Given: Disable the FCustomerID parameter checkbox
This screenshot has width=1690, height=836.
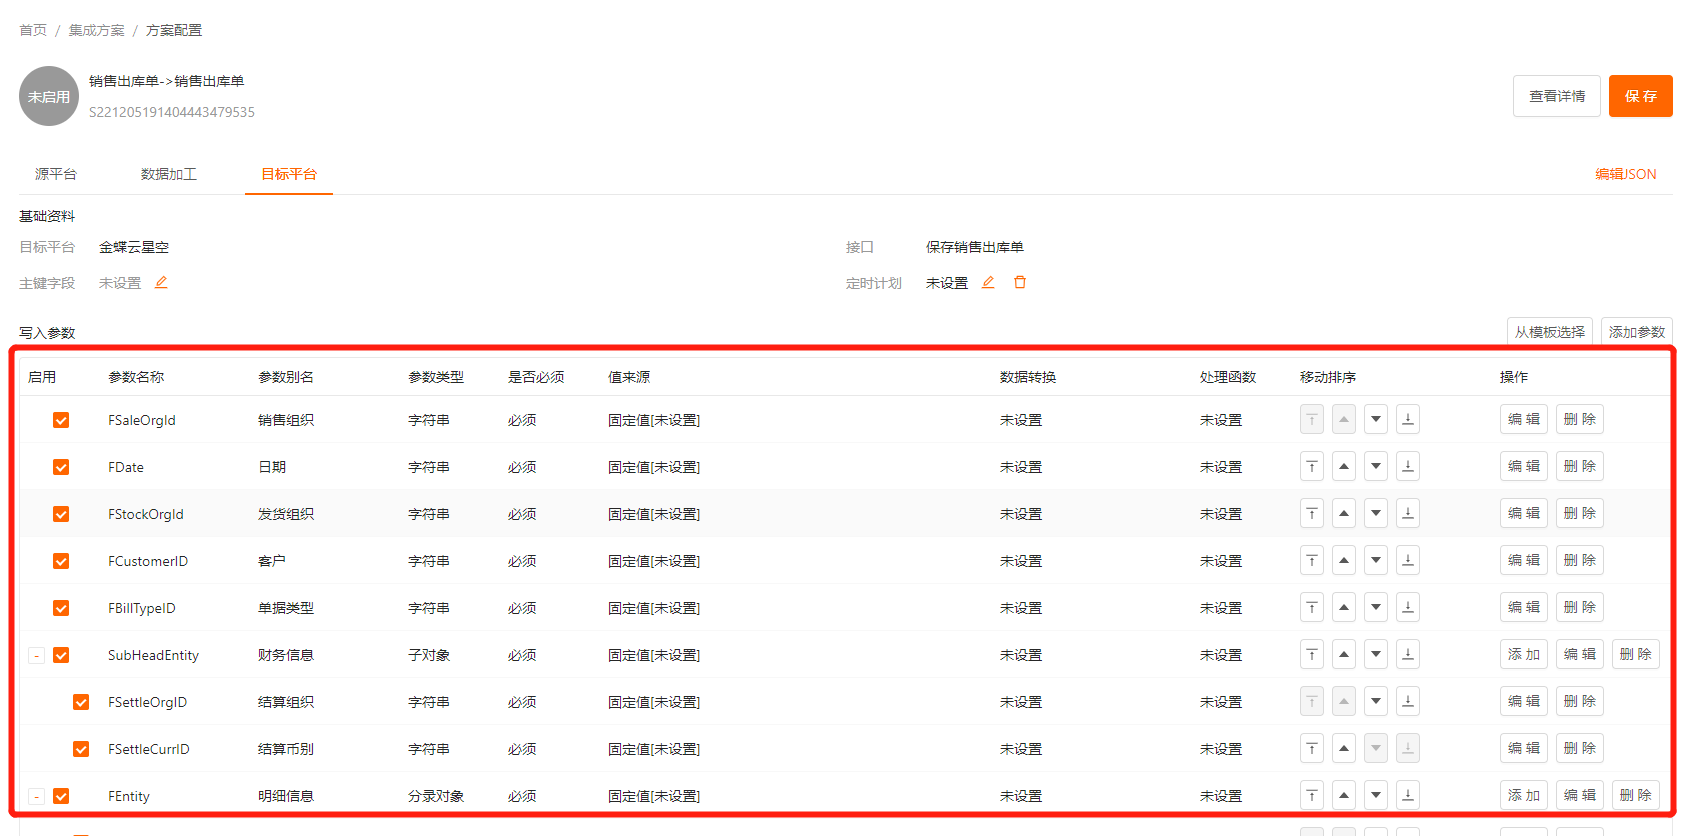Looking at the screenshot, I should pos(61,561).
